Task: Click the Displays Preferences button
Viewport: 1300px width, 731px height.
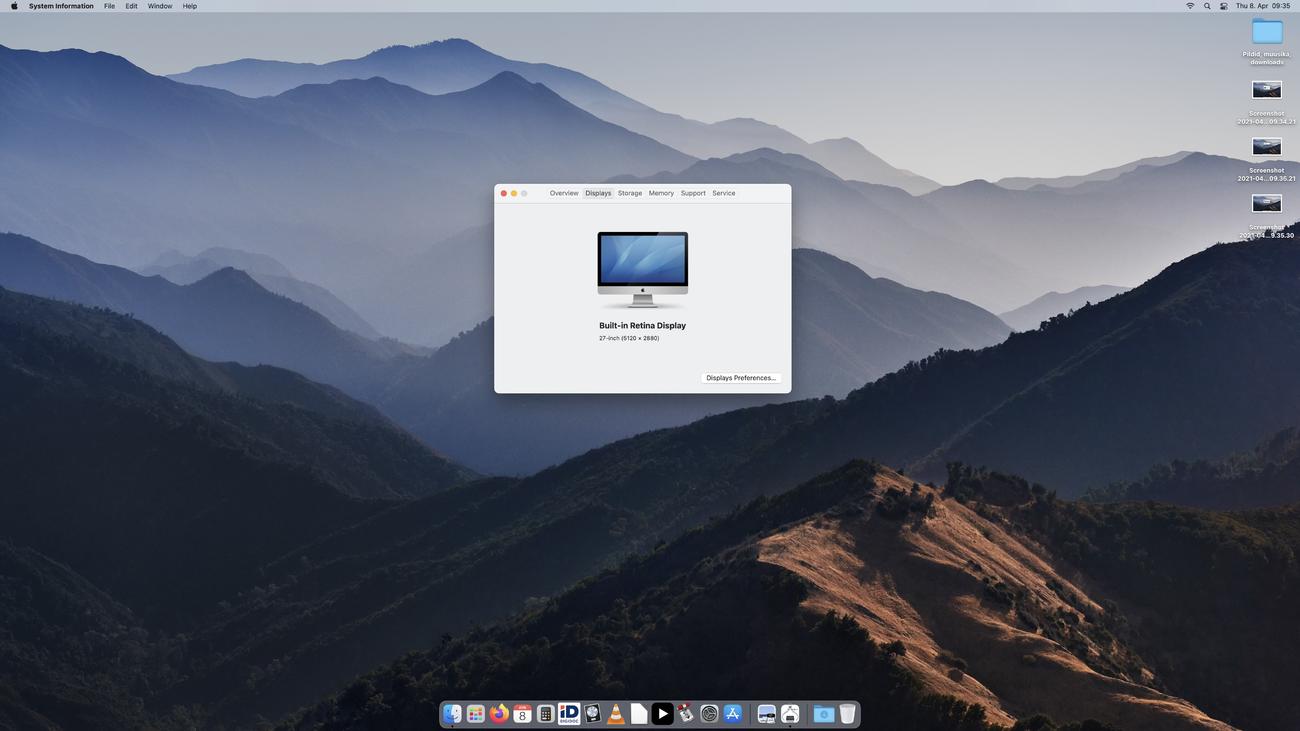Action: pyautogui.click(x=740, y=378)
